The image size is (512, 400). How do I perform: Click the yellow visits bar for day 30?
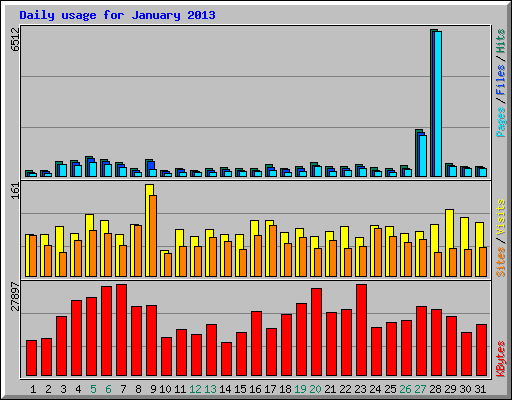pyautogui.click(x=465, y=247)
